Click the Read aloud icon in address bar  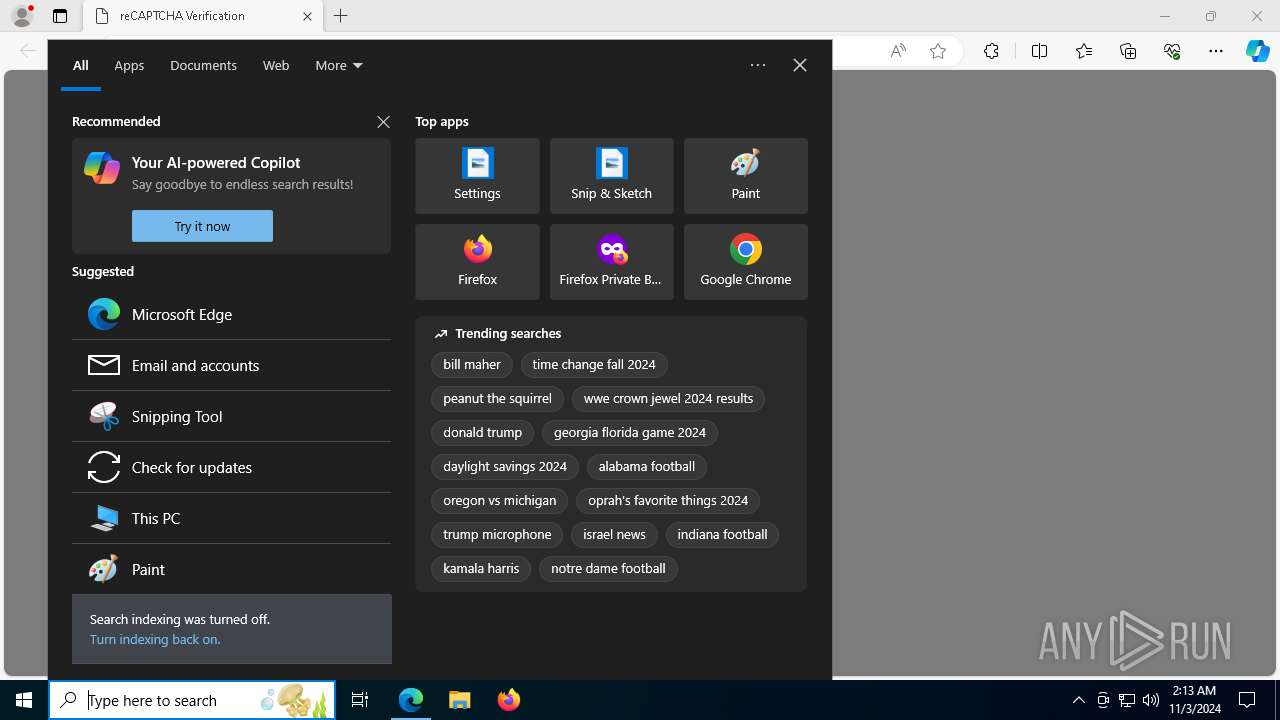point(898,51)
